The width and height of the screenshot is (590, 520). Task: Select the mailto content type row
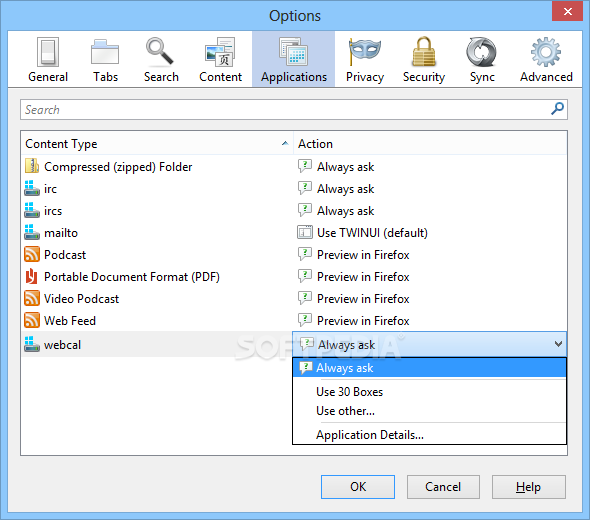294,233
